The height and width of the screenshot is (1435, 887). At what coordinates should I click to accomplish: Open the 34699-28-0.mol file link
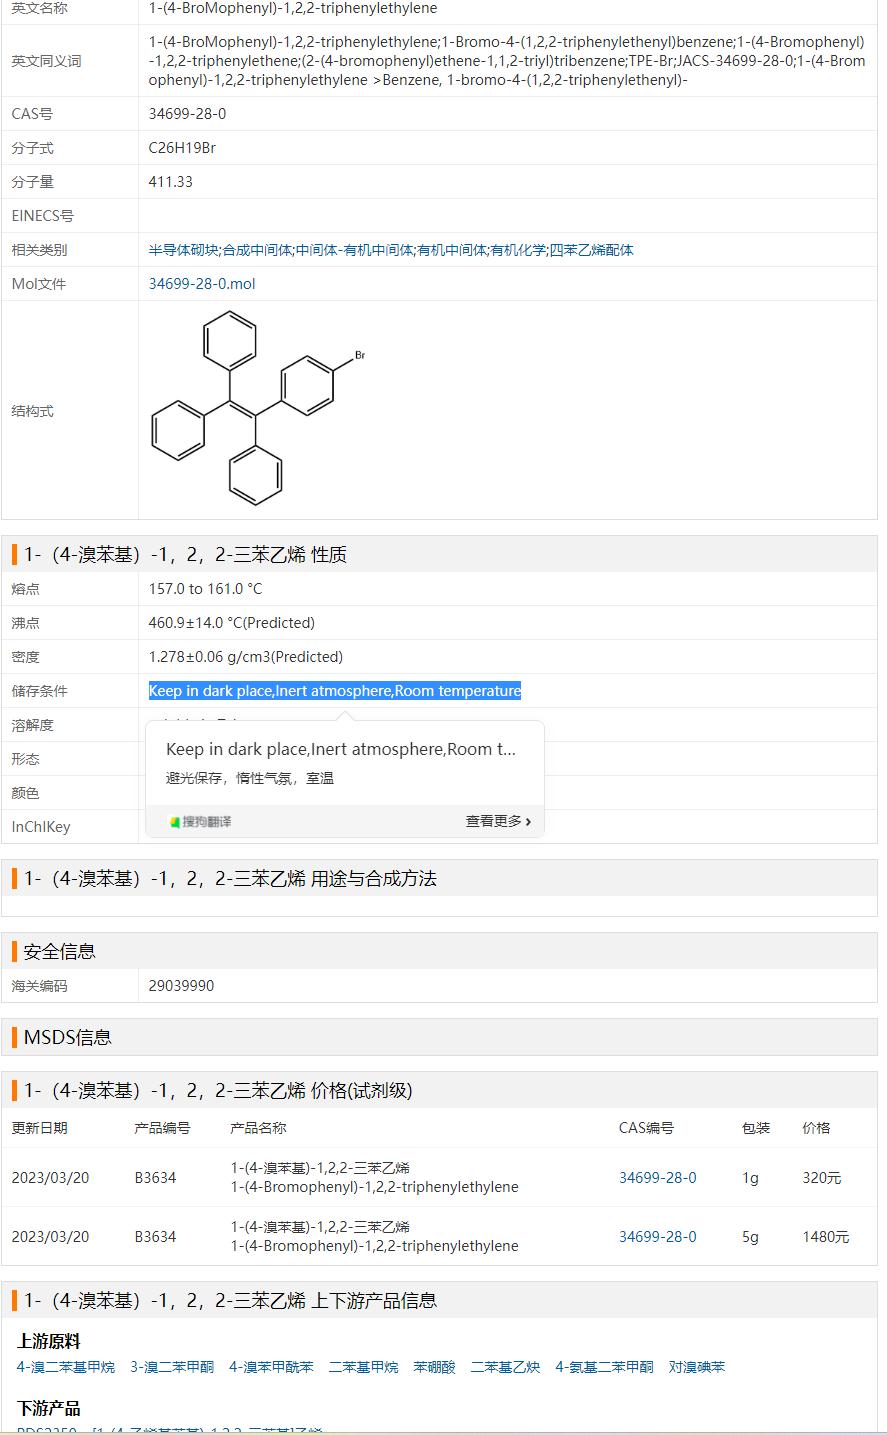point(202,284)
